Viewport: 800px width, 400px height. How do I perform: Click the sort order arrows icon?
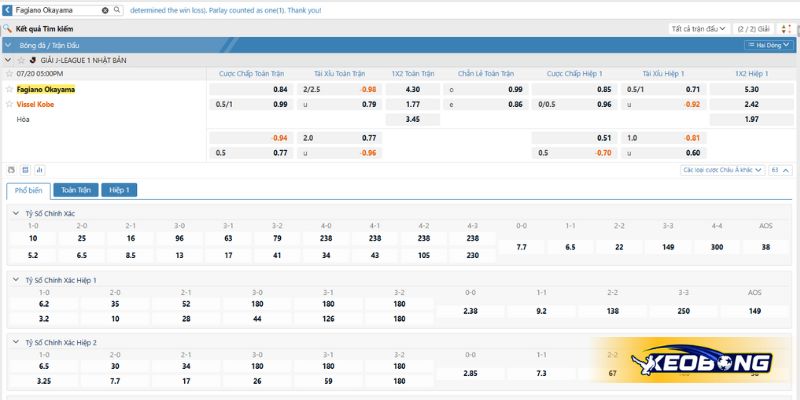tap(784, 29)
